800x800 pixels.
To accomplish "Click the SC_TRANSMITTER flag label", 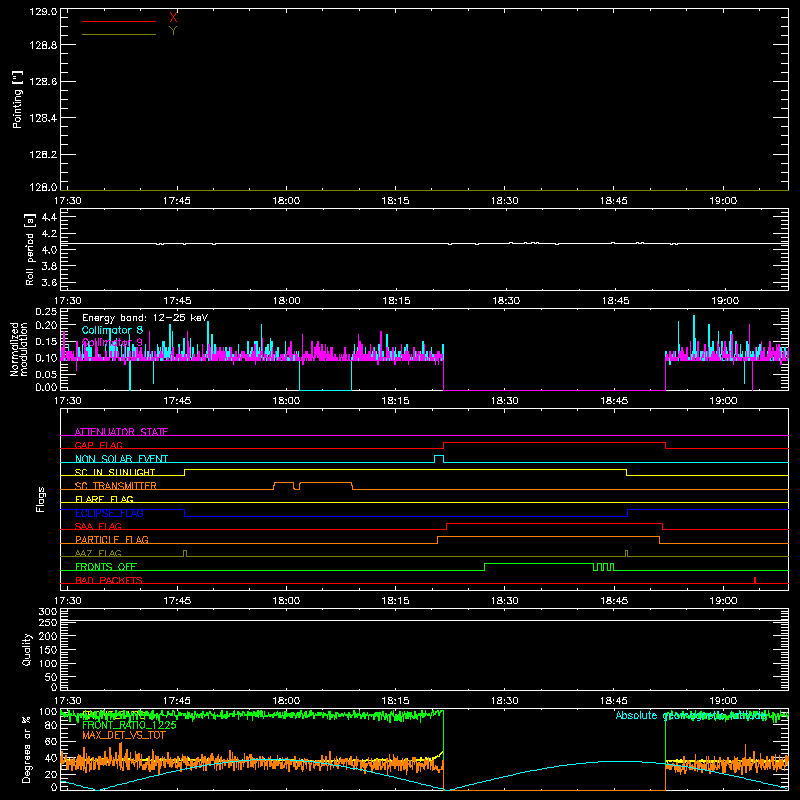I will coord(116,486).
